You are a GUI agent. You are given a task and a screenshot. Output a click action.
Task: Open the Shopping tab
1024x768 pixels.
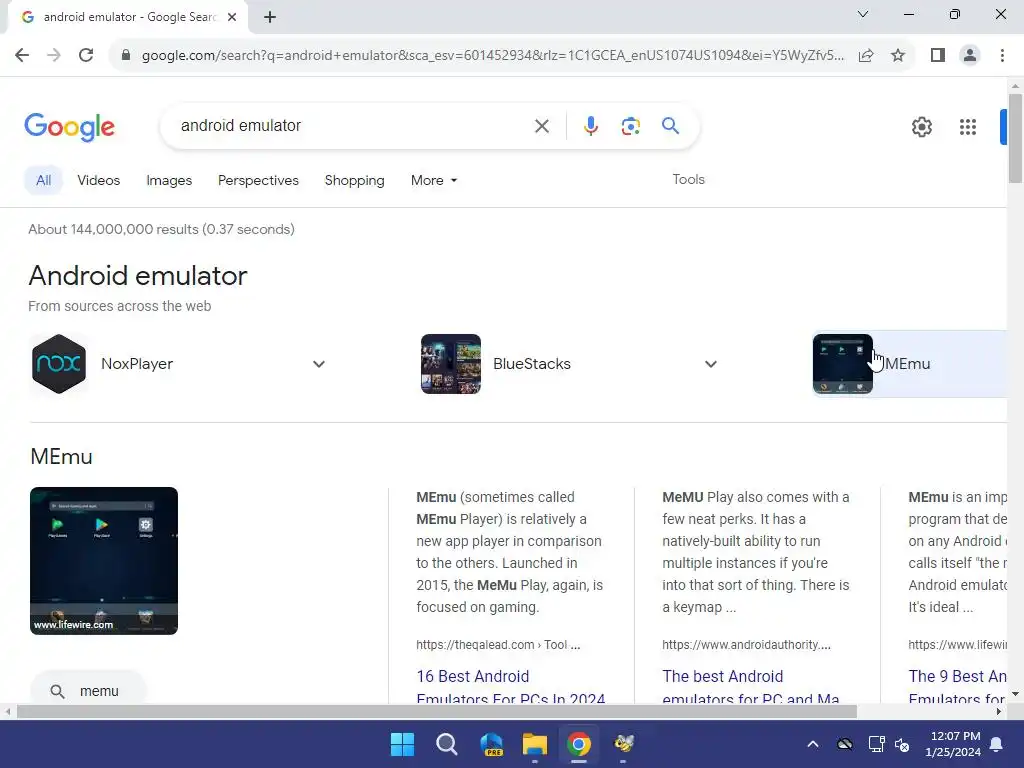pos(355,180)
